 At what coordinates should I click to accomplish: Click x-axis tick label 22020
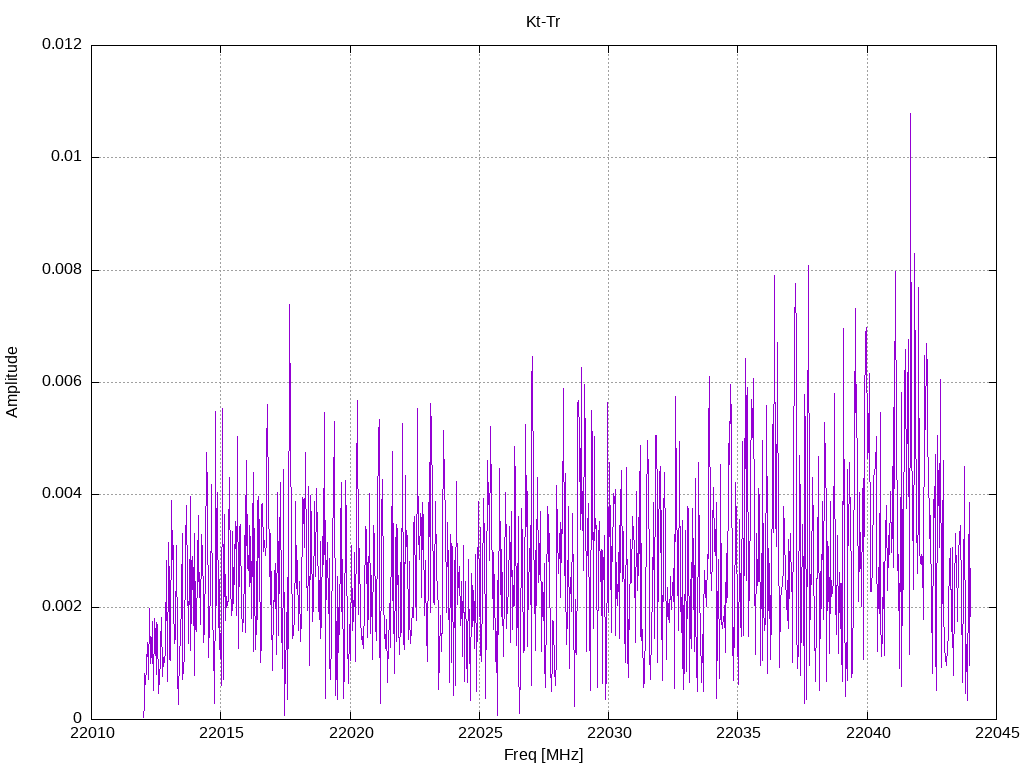click(x=350, y=733)
